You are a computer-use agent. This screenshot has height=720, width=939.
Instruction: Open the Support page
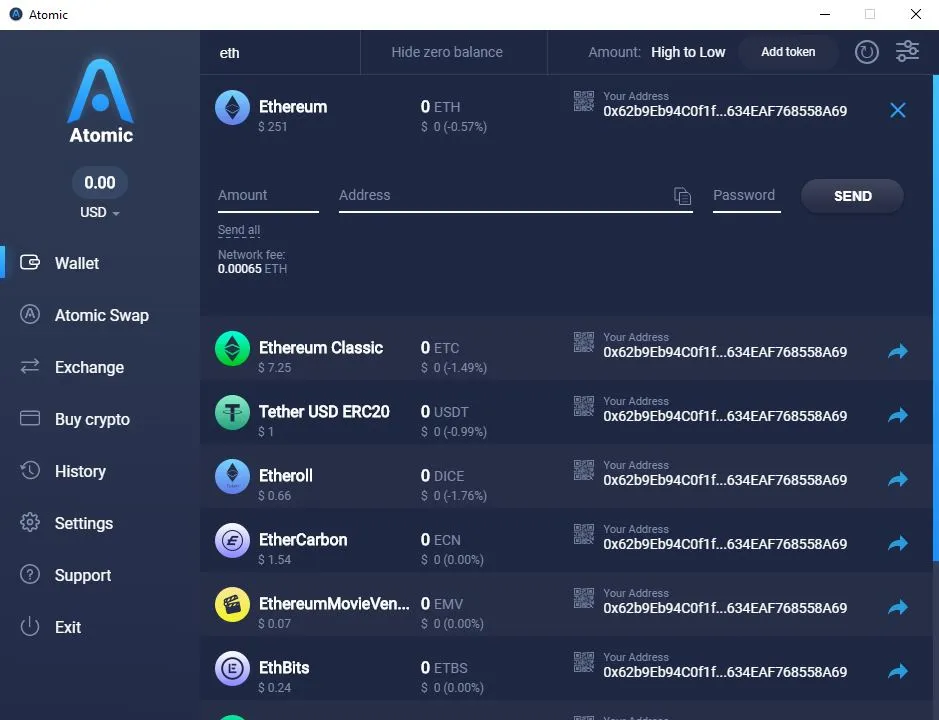pyautogui.click(x=83, y=575)
